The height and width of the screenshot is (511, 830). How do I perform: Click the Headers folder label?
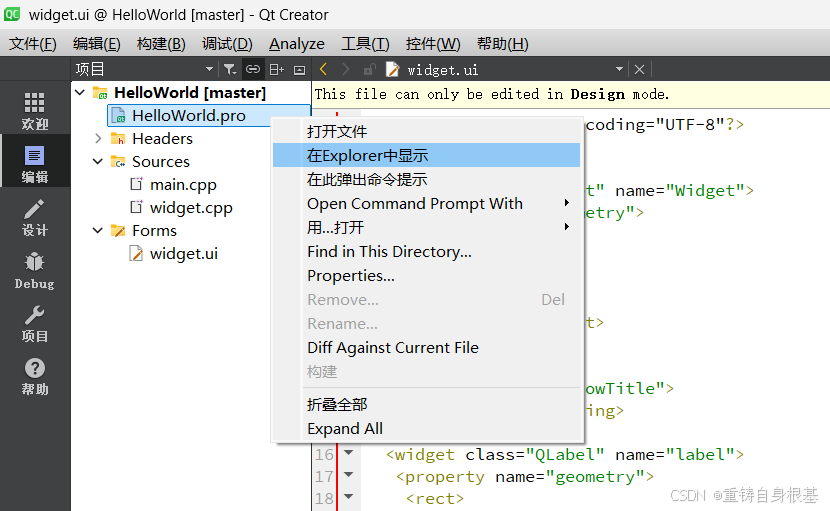coord(162,138)
